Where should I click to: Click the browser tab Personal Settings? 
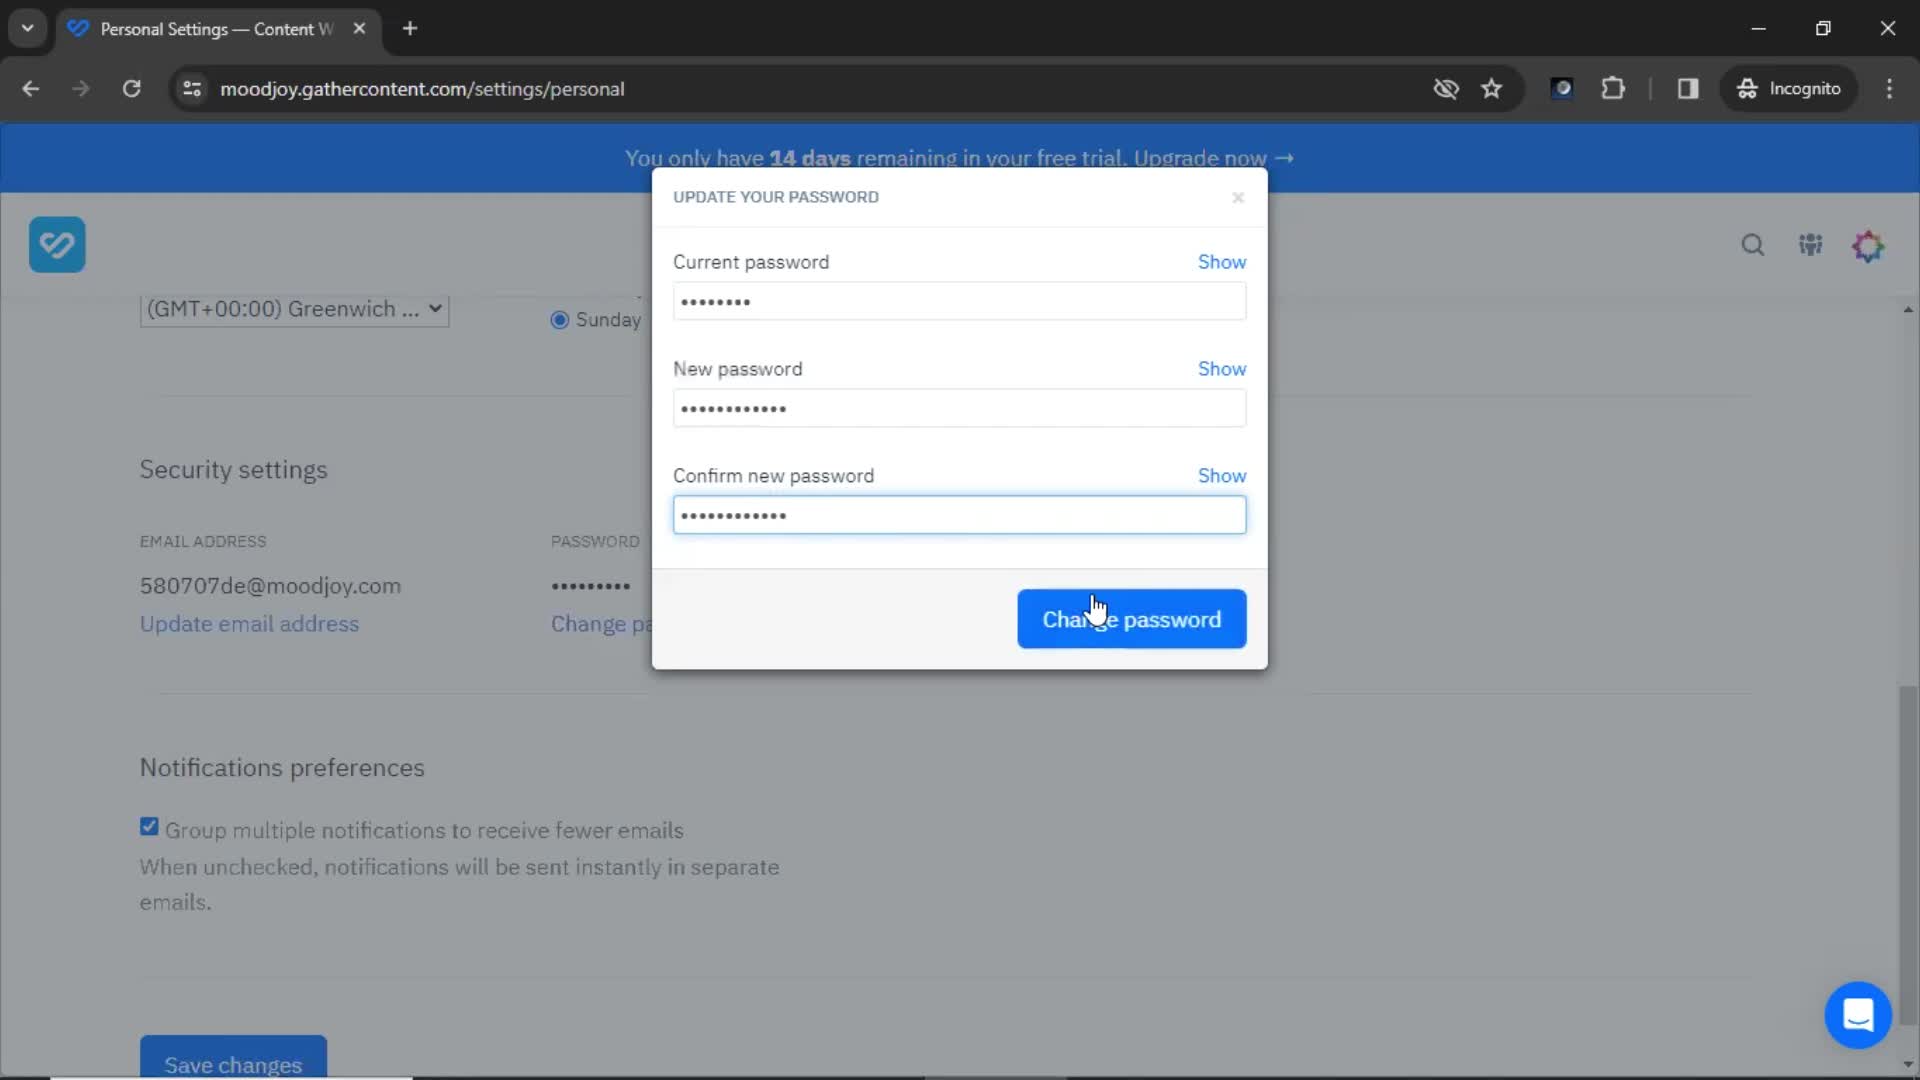(x=218, y=29)
